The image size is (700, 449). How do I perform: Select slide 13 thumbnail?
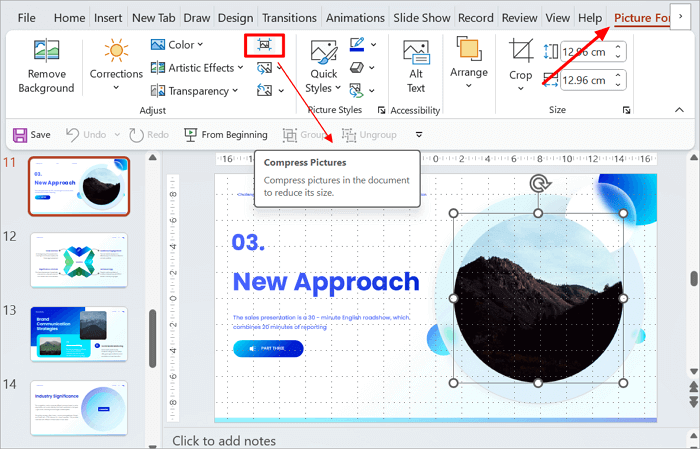click(x=79, y=333)
